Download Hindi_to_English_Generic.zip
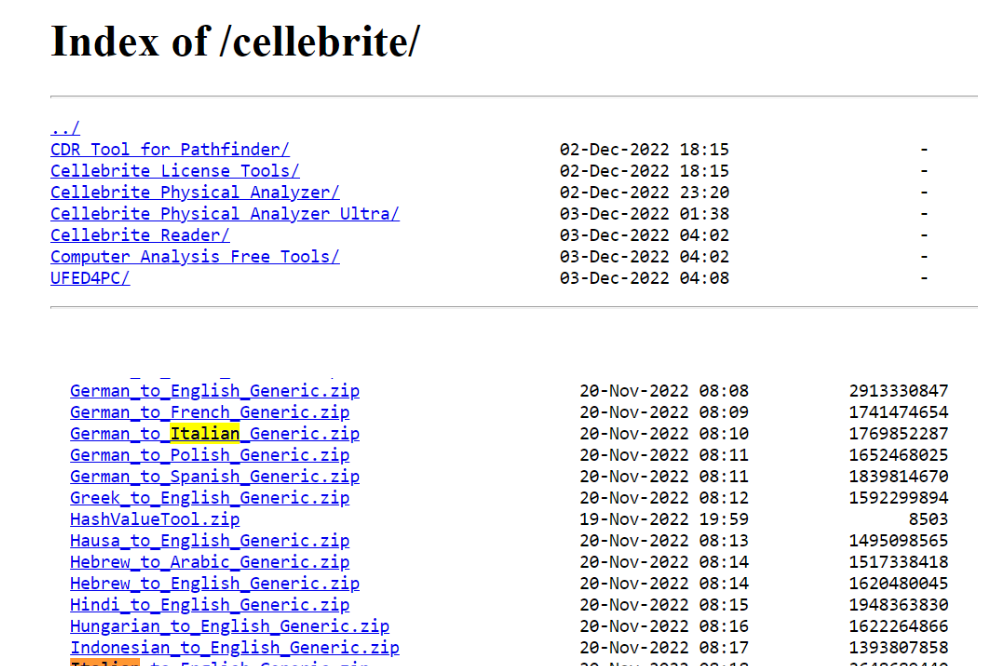The width and height of the screenshot is (985, 666). 210,604
